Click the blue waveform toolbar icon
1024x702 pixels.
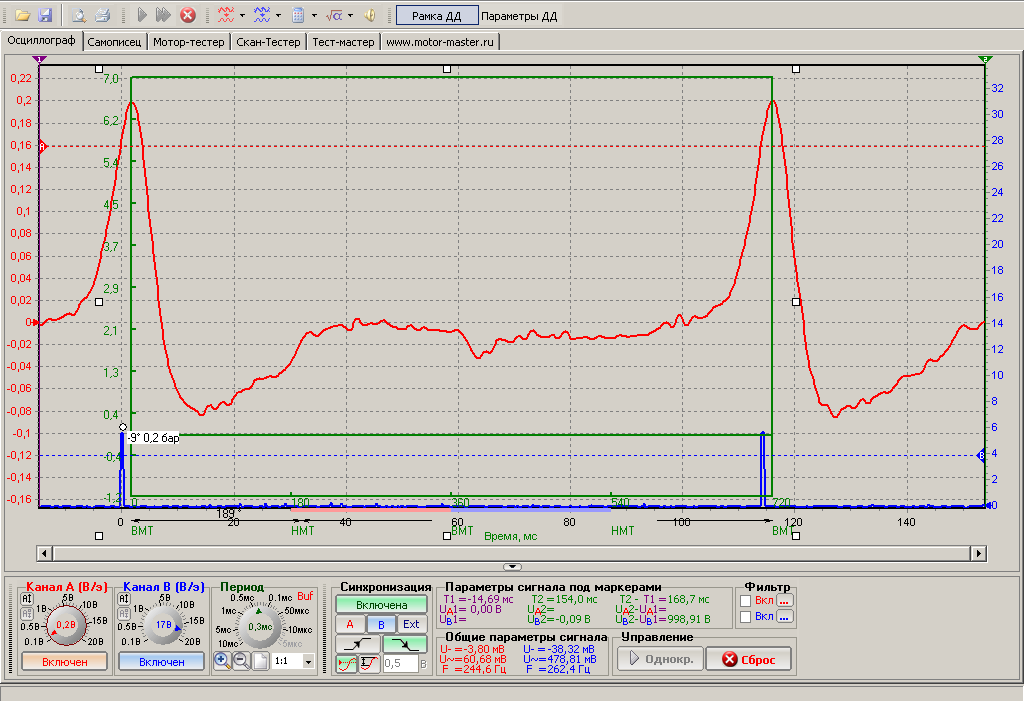262,15
